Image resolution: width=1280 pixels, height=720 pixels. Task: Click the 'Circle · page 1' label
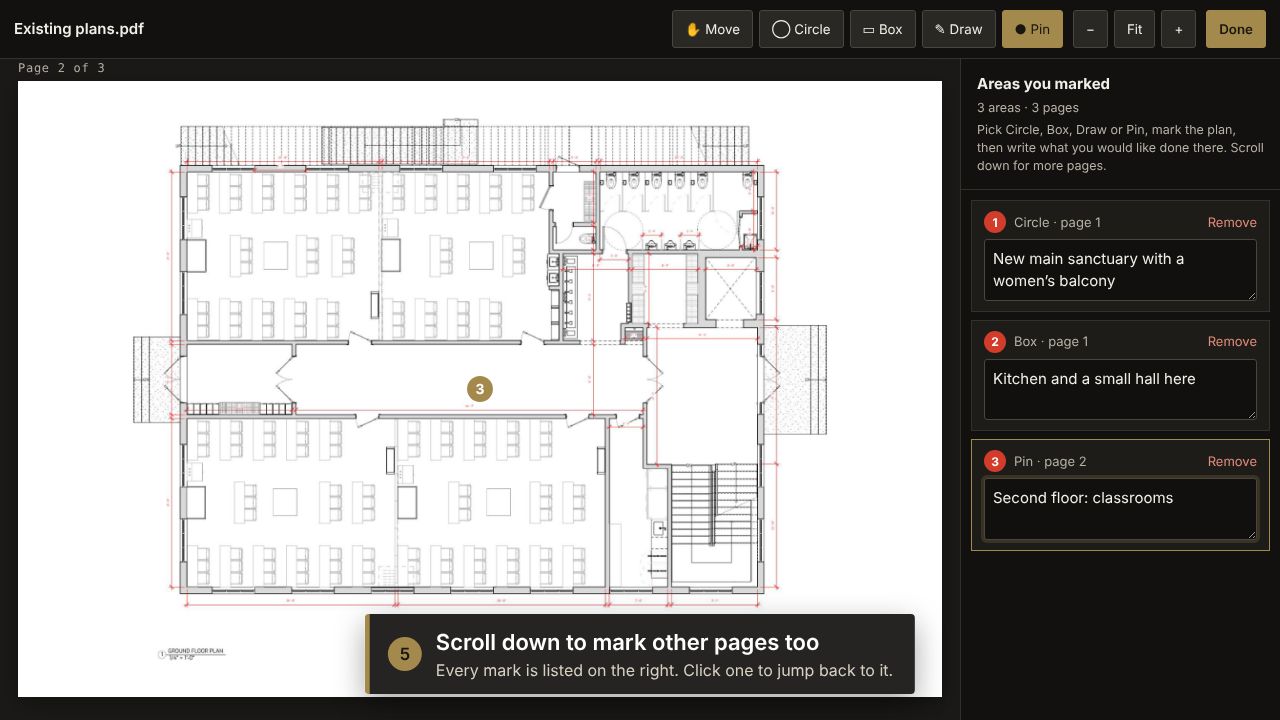pyautogui.click(x=1057, y=223)
